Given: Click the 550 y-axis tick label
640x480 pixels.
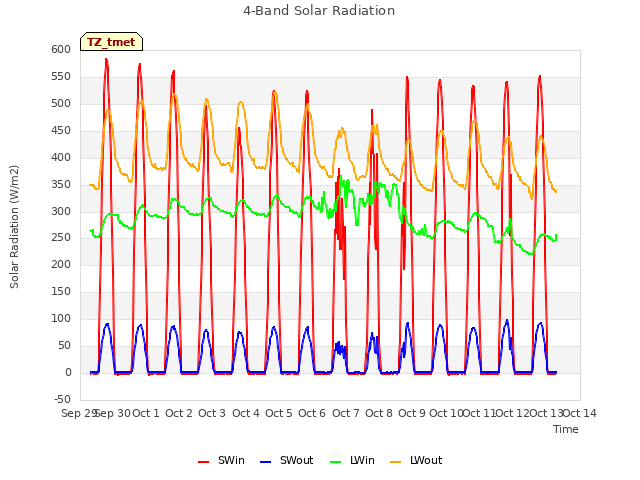Looking at the screenshot, I should coord(61,76).
